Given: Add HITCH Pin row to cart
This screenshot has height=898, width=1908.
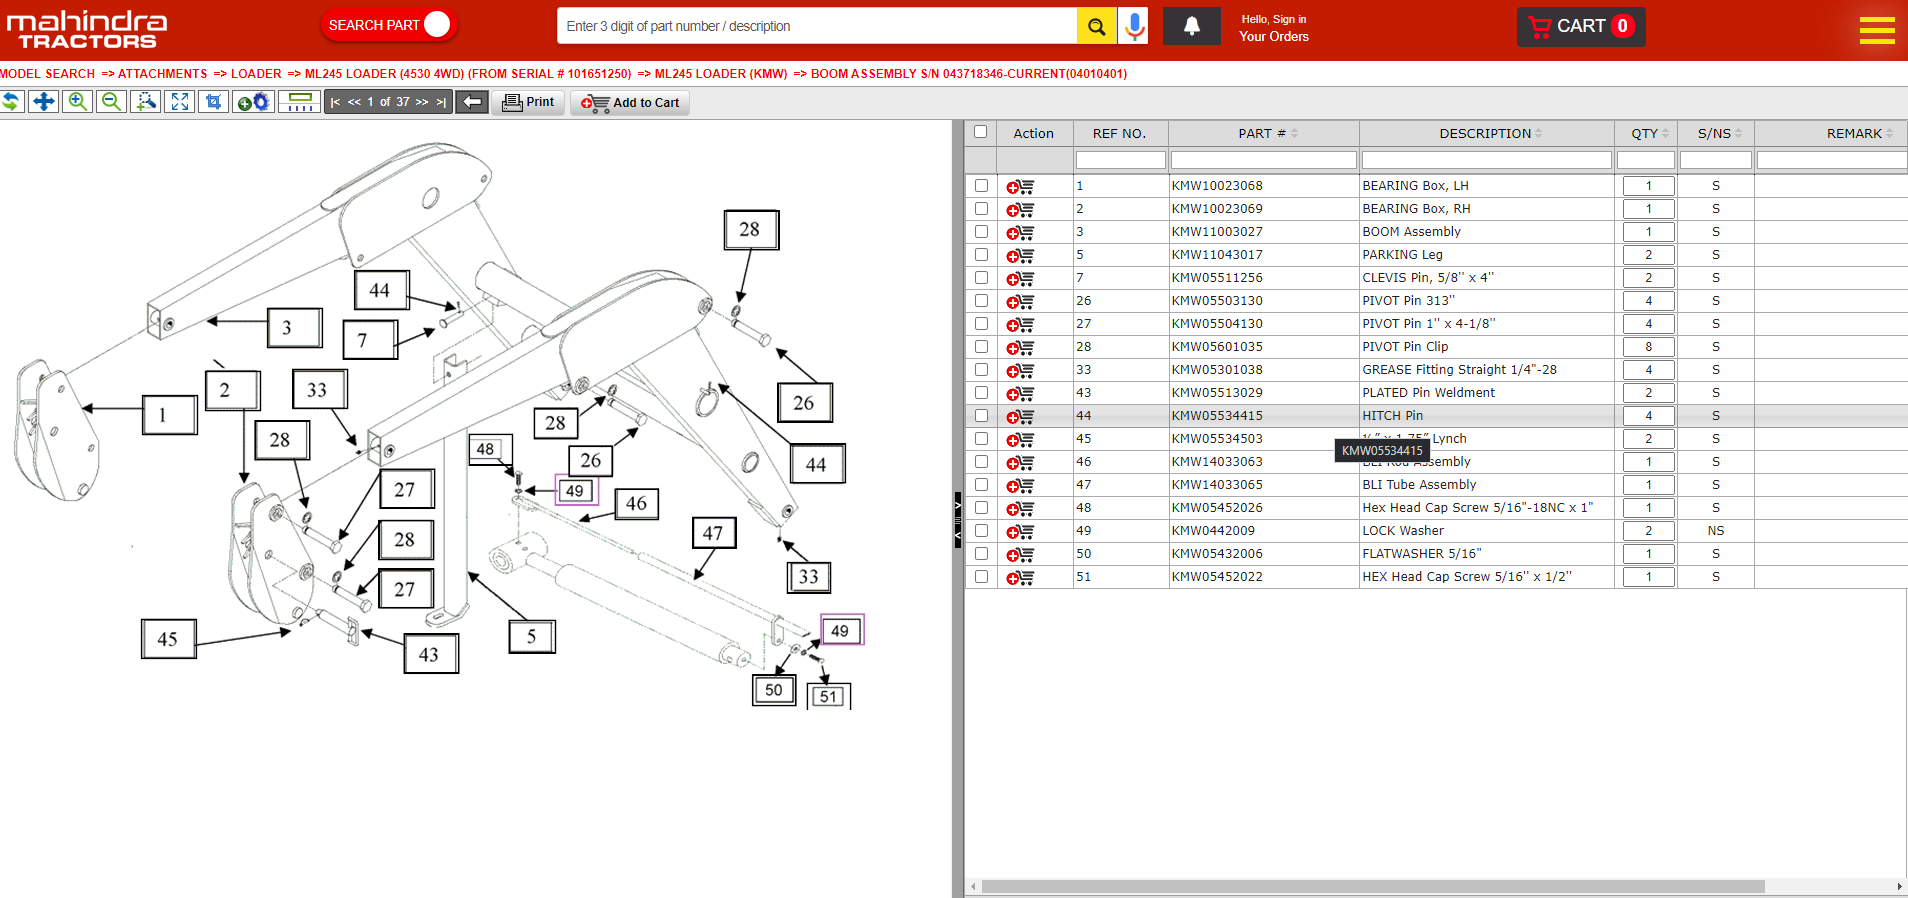Looking at the screenshot, I should coord(1020,417).
